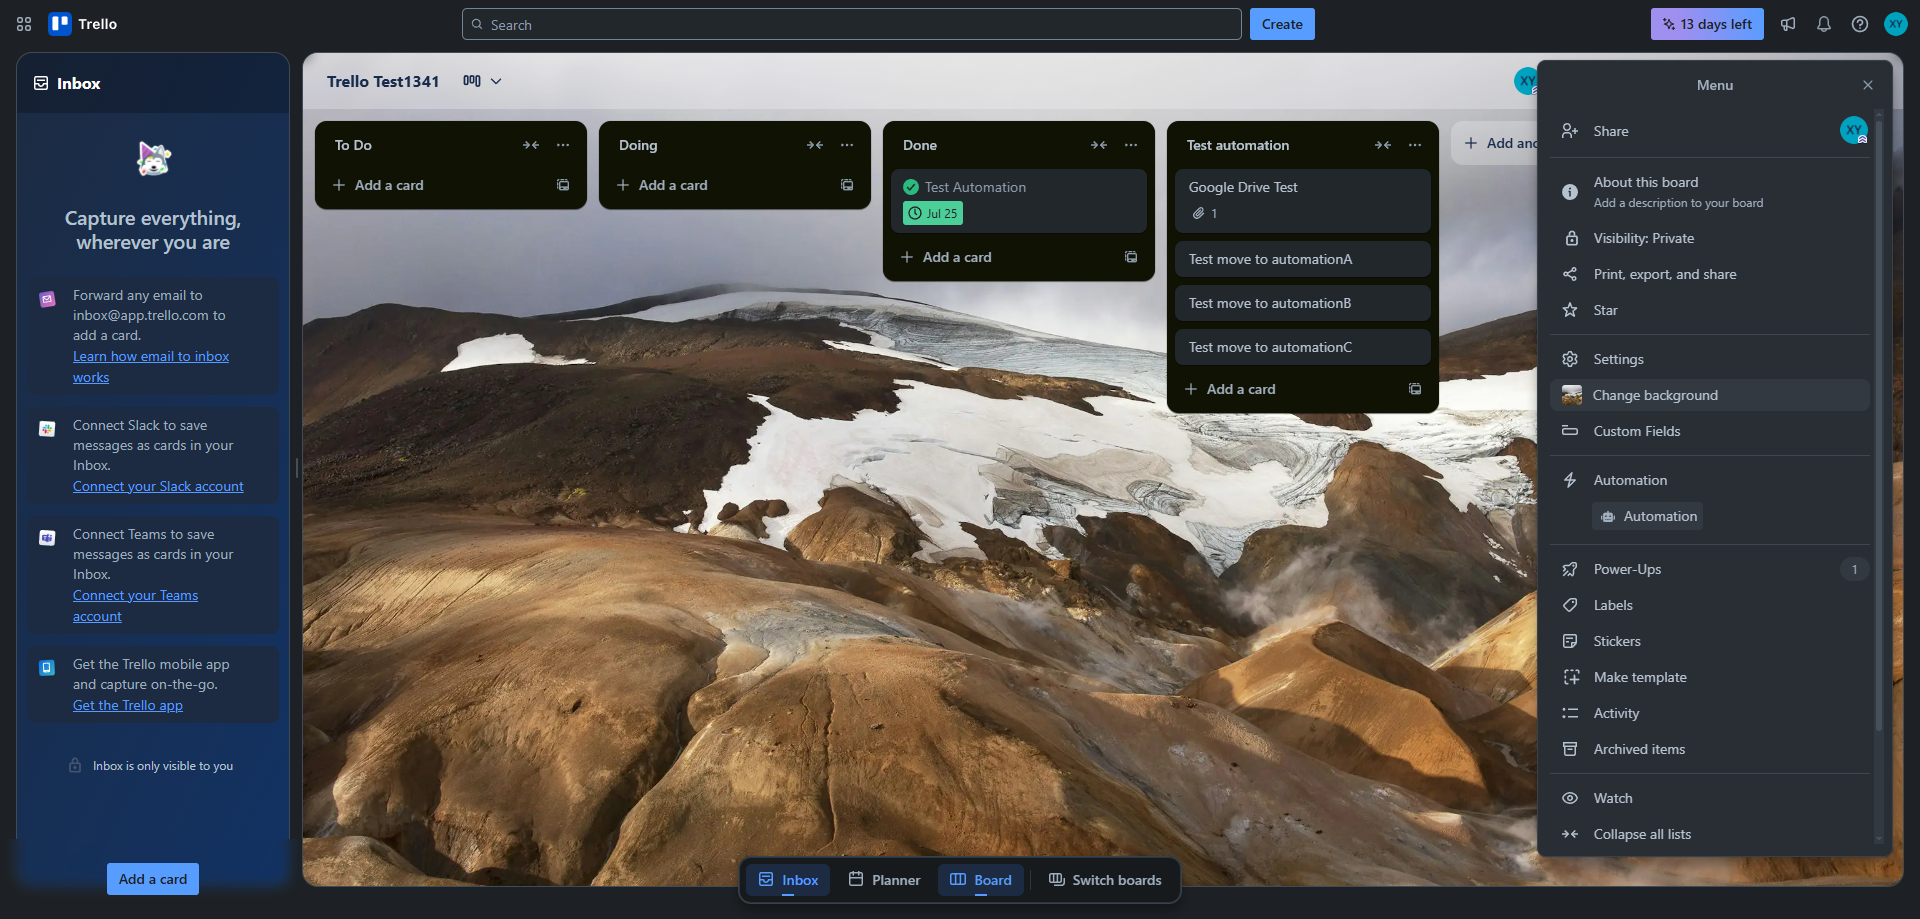Collapse the Test automation list
1920x919 pixels.
pos(1383,145)
